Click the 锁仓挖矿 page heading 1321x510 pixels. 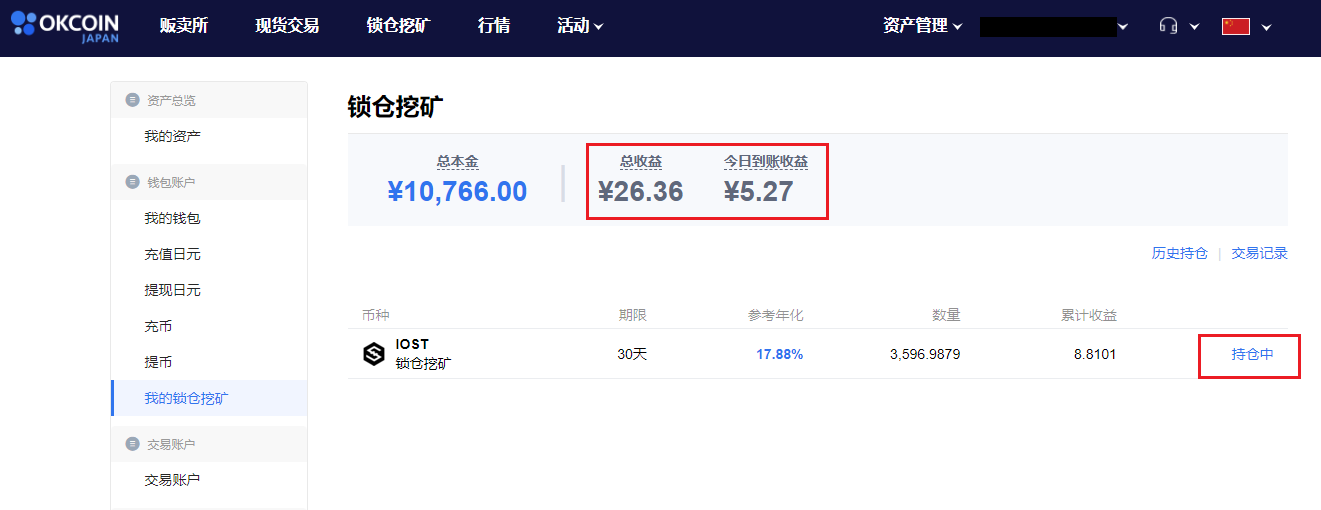(x=395, y=107)
